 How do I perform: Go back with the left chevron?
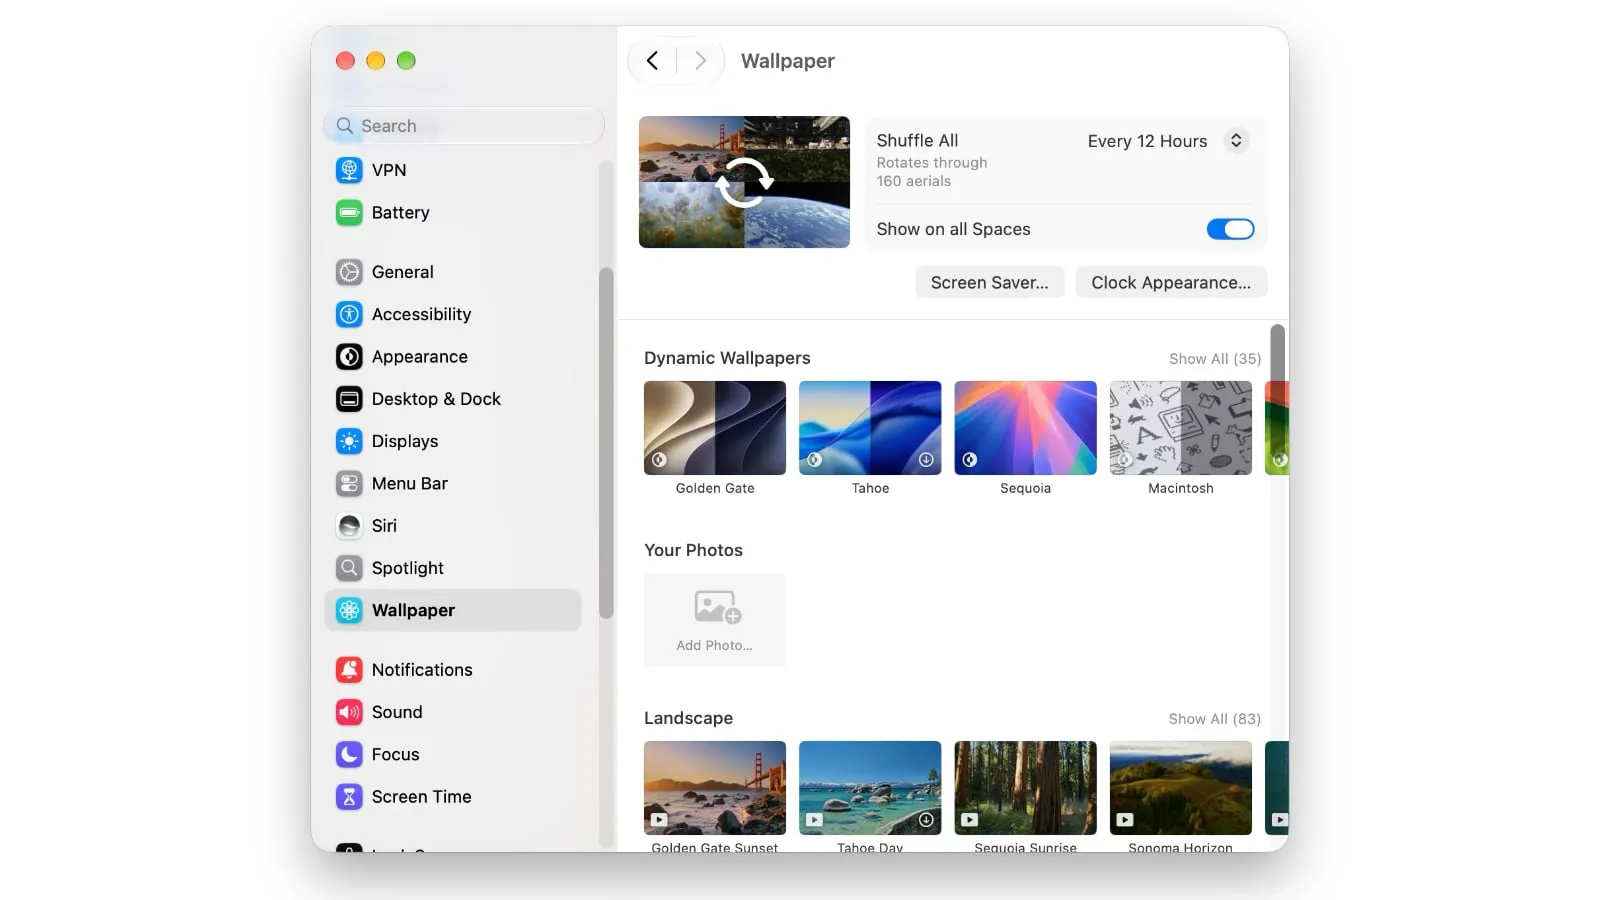tap(652, 61)
